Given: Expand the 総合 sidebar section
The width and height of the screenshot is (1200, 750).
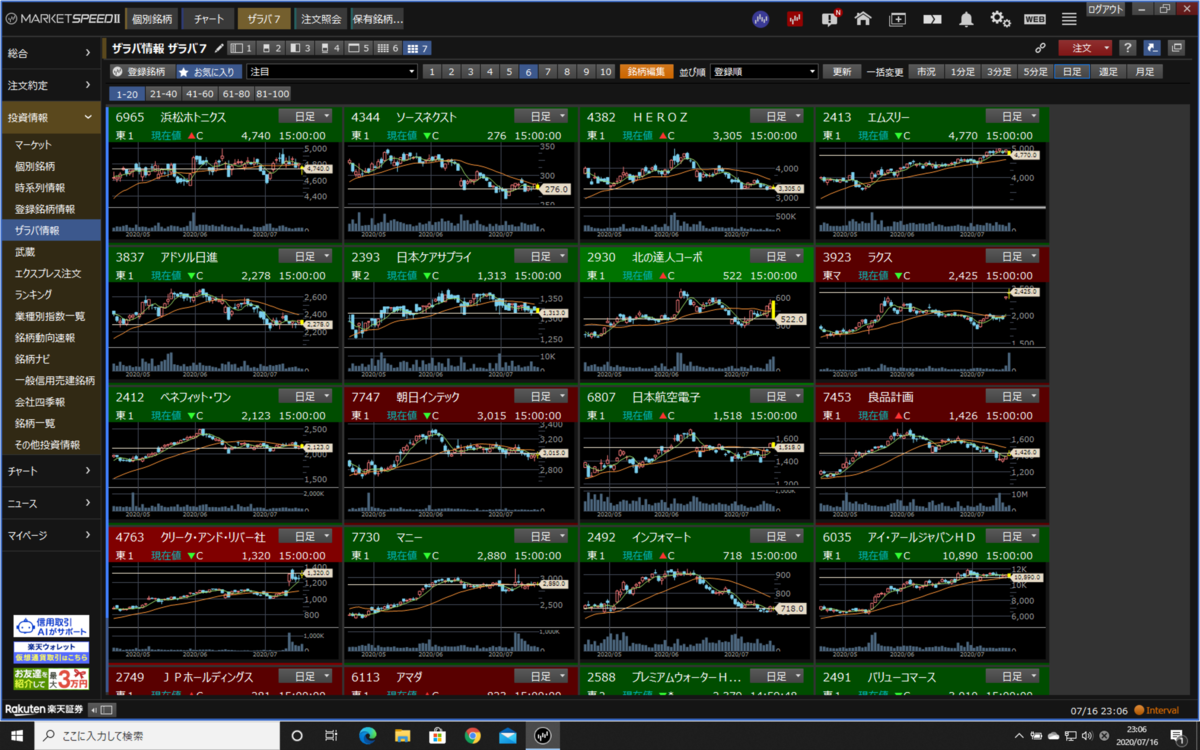Looking at the screenshot, I should click(x=51, y=53).
